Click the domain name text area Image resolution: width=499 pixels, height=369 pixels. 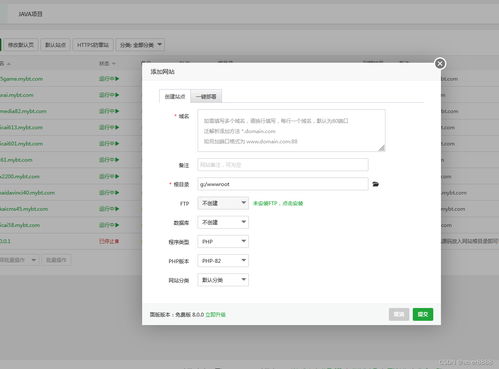pyautogui.click(x=291, y=131)
